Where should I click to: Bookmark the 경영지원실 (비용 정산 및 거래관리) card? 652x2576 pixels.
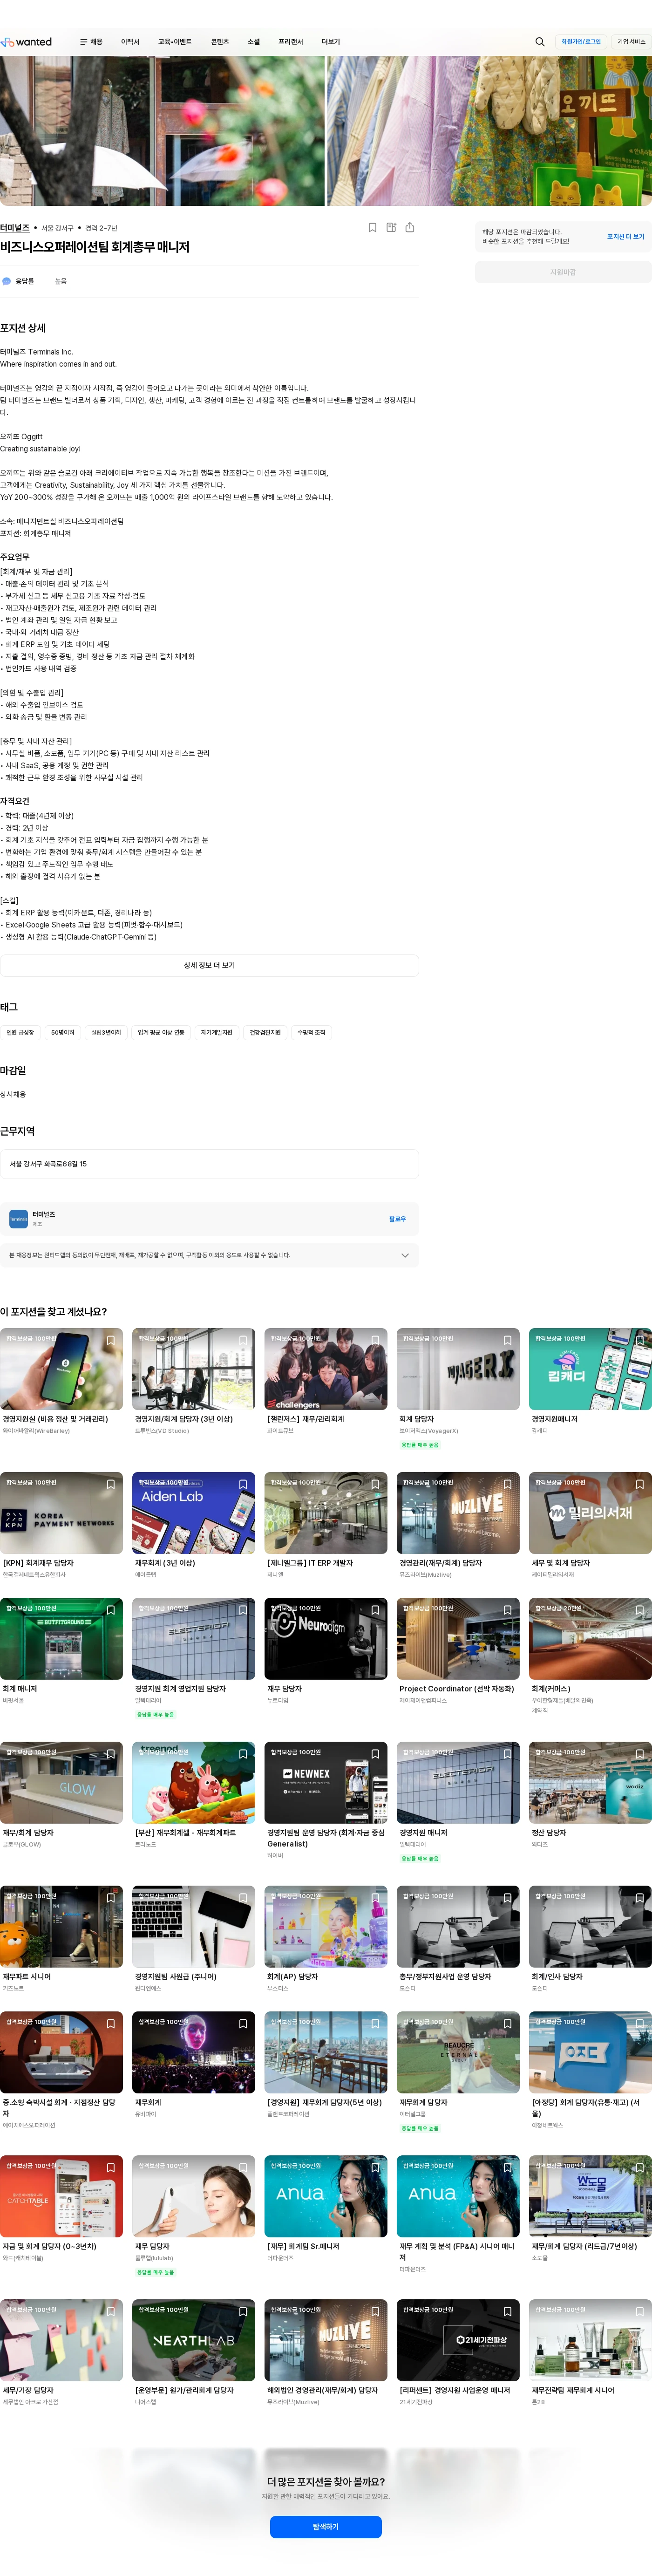coord(111,1341)
